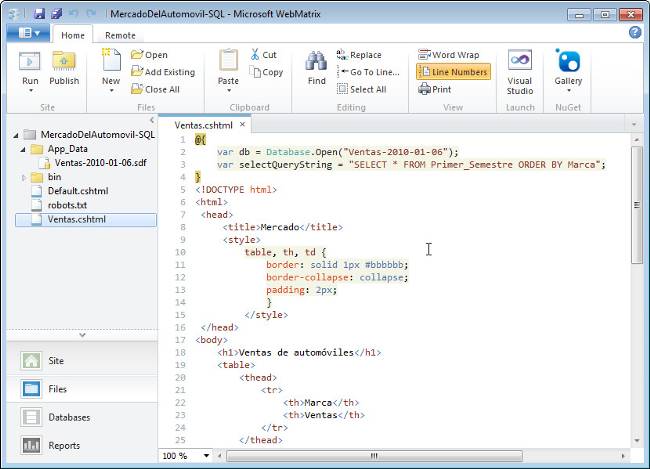Screen dimensions: 650x469
Task: Select the Home ribbon tab
Action: (73, 35)
